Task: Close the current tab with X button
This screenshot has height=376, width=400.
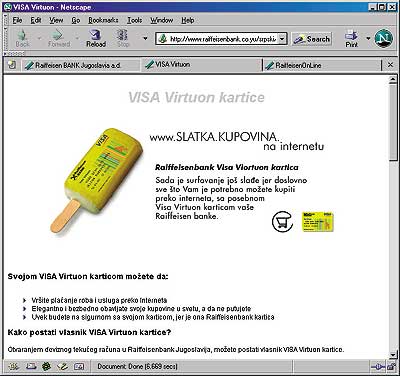Action: click(390, 65)
